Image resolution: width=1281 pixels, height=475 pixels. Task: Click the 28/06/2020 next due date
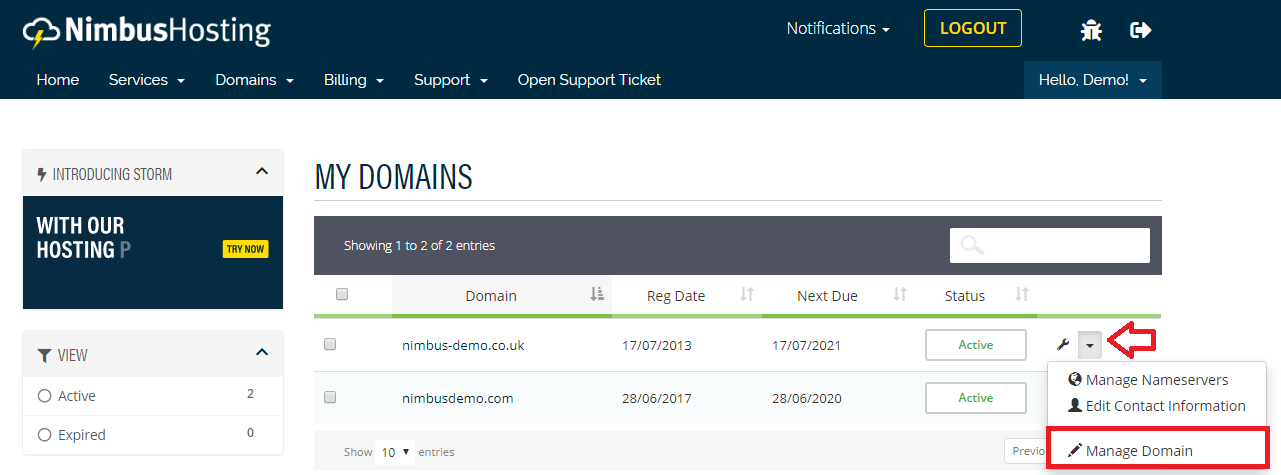tap(807, 398)
